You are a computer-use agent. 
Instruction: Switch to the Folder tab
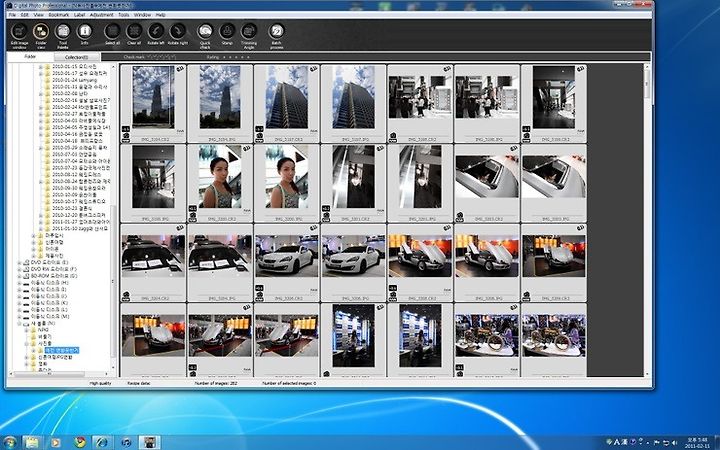30,56
